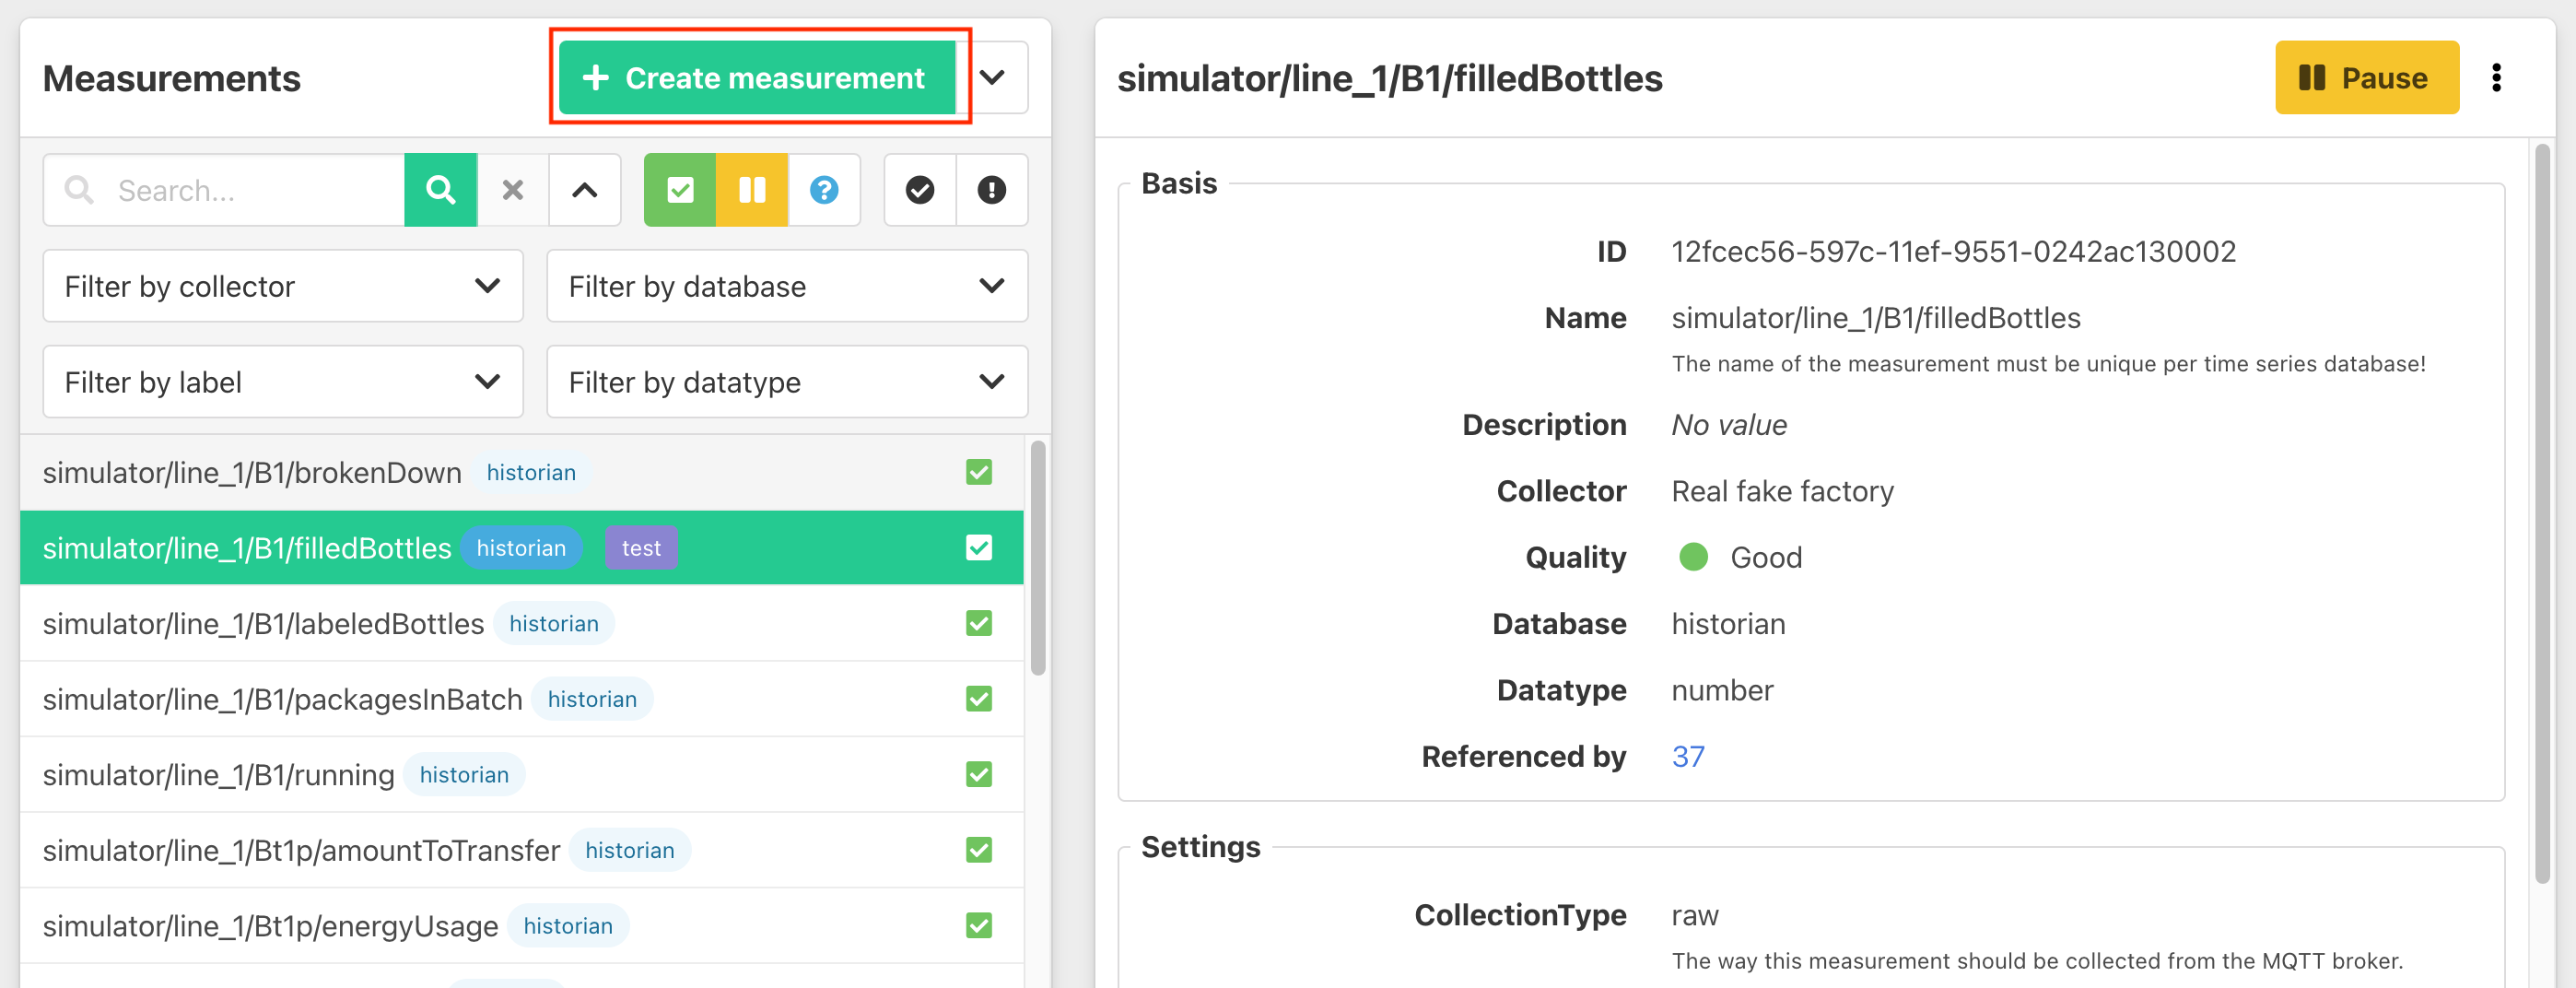Open the three-dot more options menu
2576x988 pixels.
(2497, 78)
